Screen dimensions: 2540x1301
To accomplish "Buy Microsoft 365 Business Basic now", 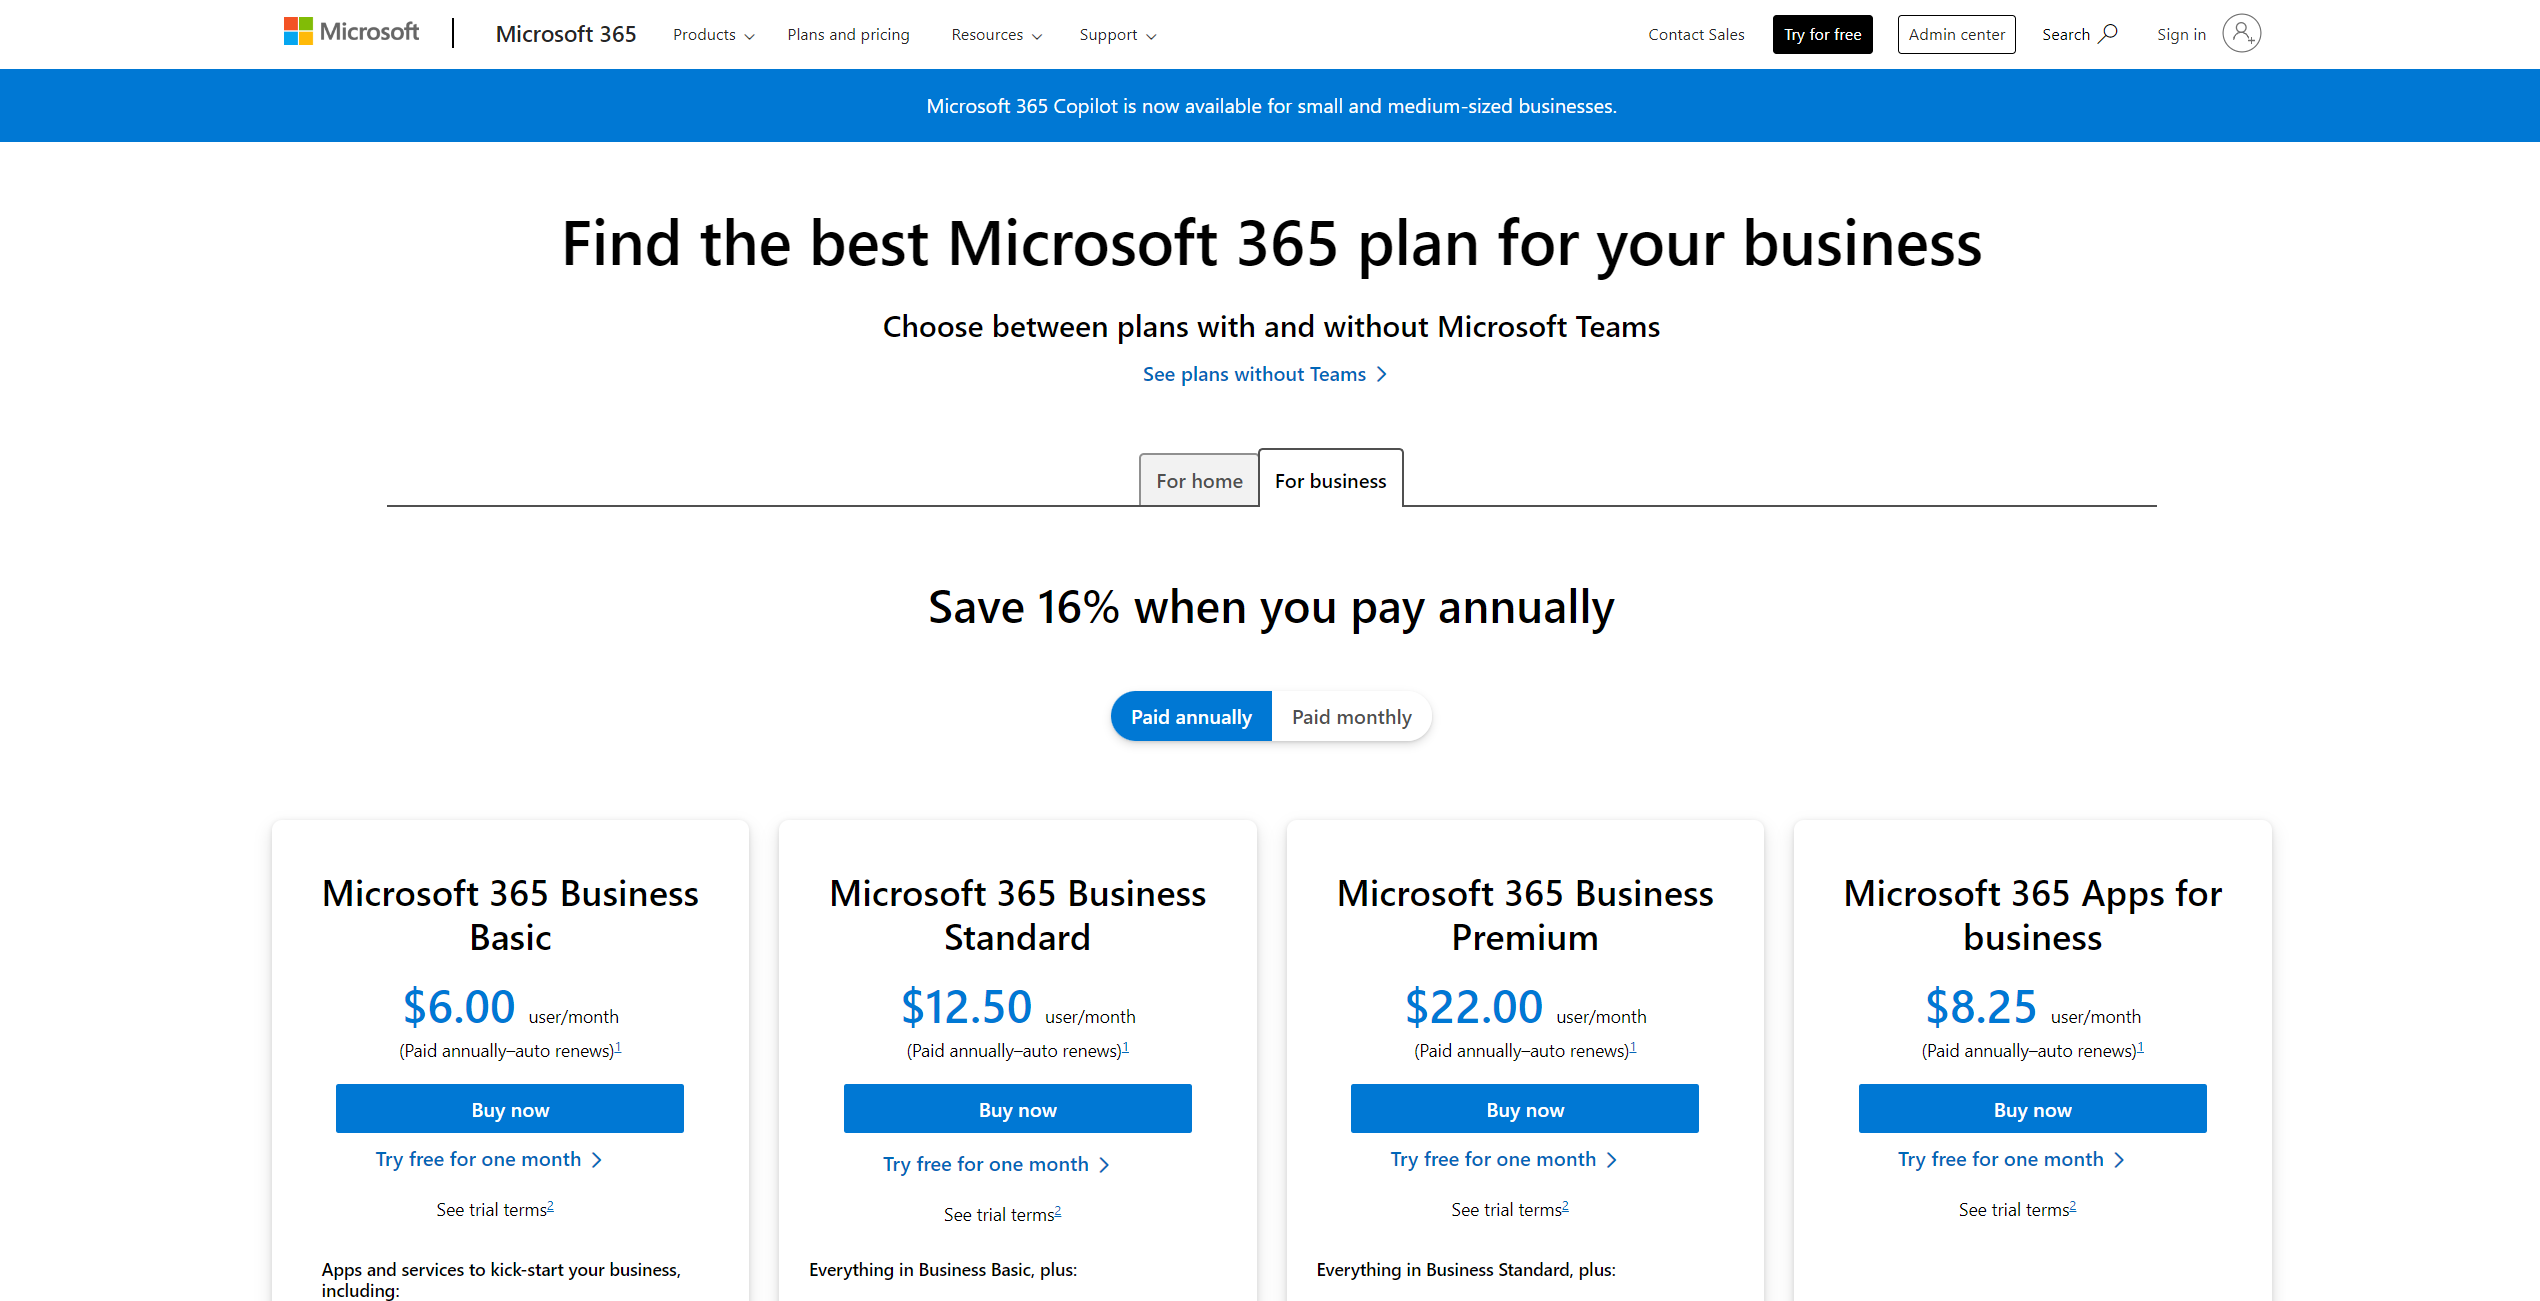I will coord(509,1109).
